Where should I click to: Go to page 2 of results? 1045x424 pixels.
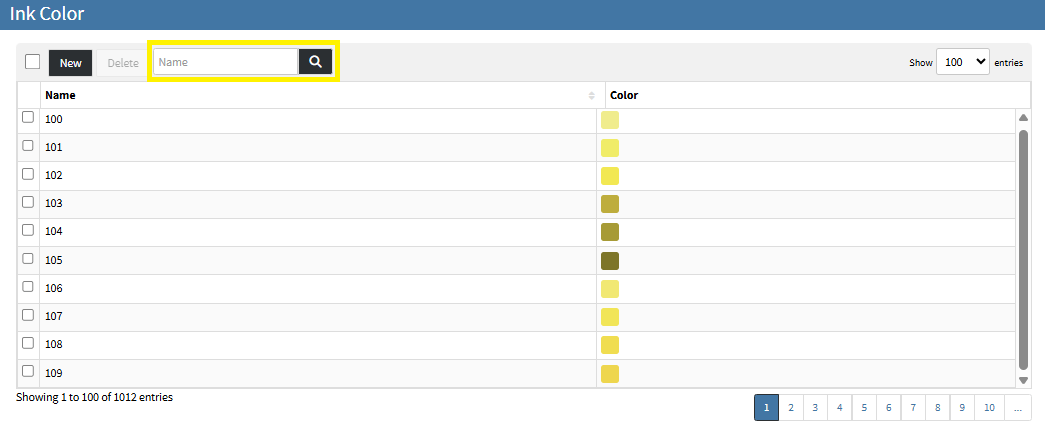(x=790, y=407)
